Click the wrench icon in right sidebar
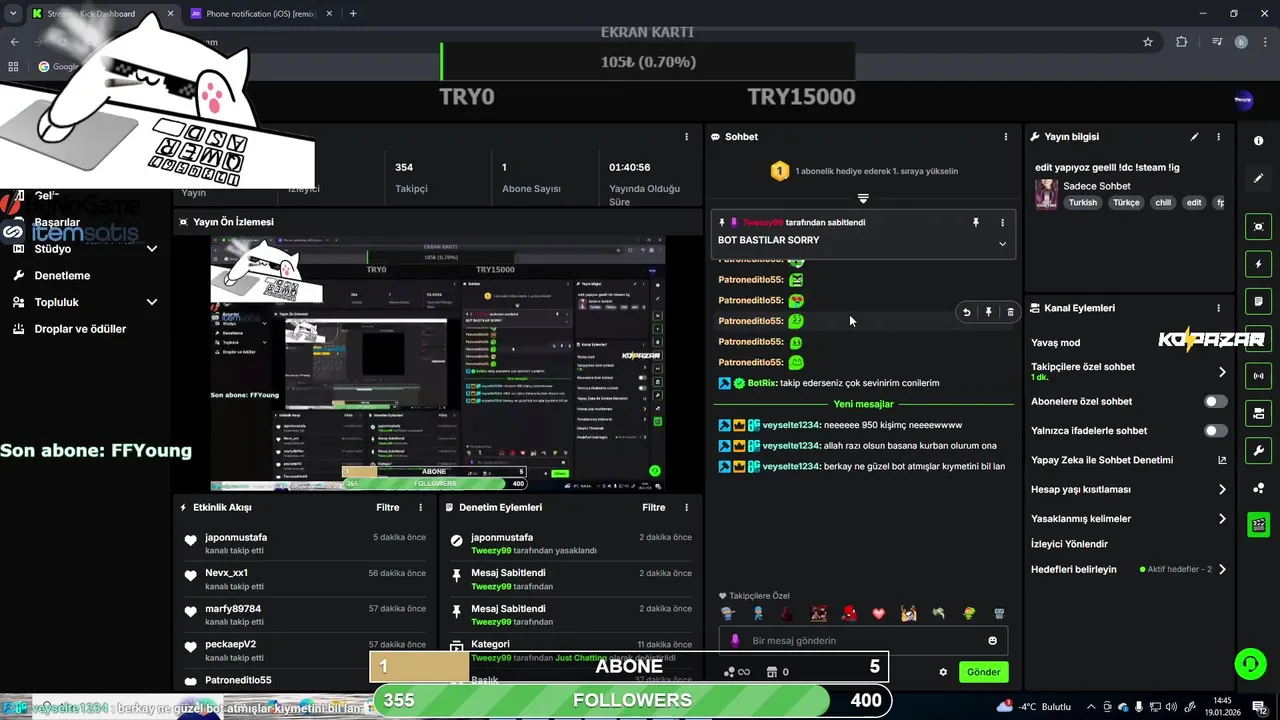 click(1259, 450)
